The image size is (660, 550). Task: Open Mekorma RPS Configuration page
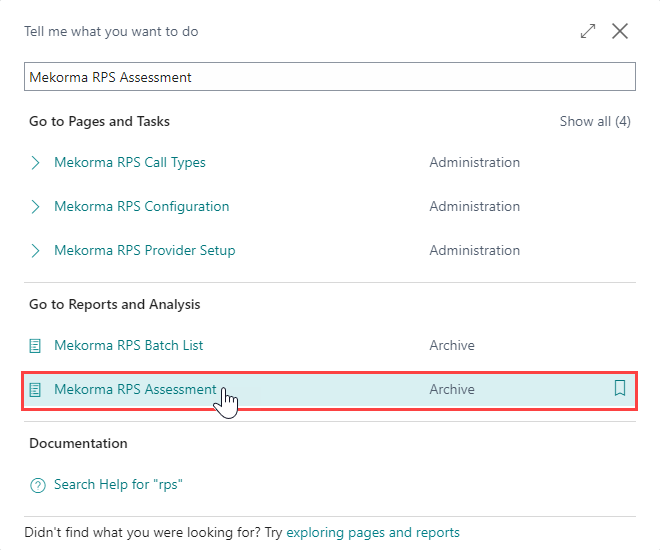click(141, 206)
